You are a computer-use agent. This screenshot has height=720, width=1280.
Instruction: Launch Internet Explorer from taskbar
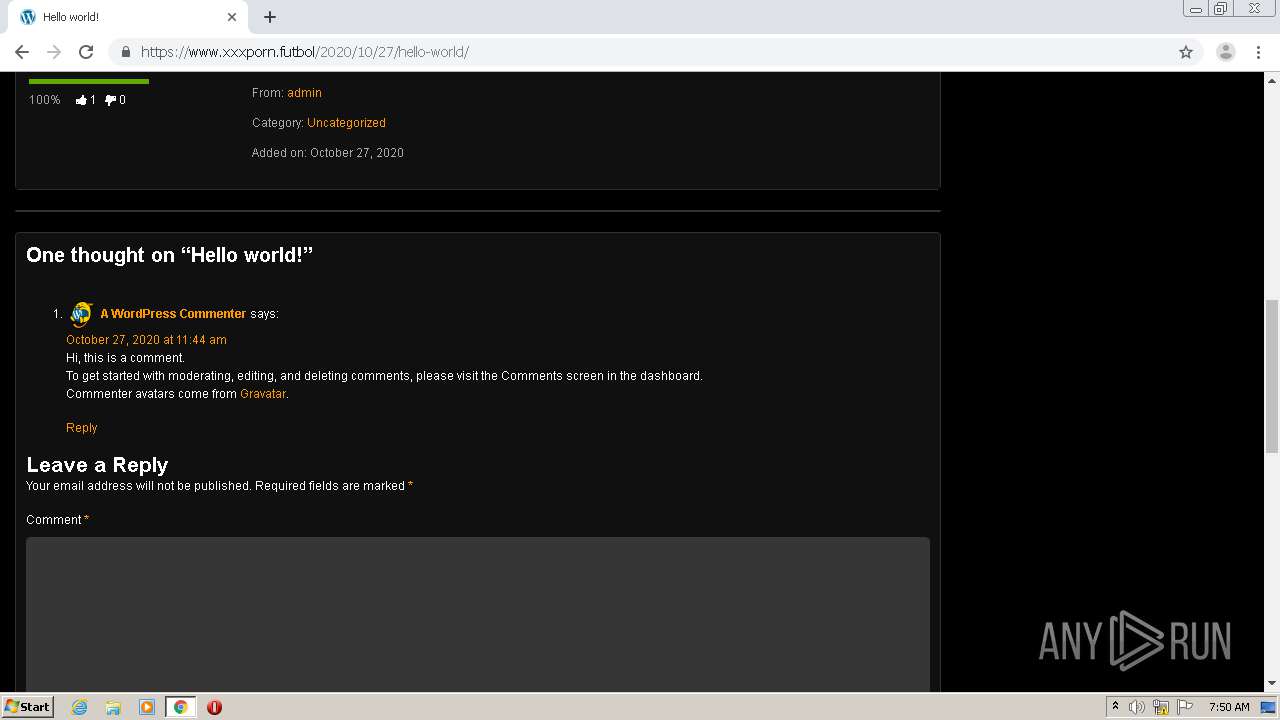(x=79, y=707)
